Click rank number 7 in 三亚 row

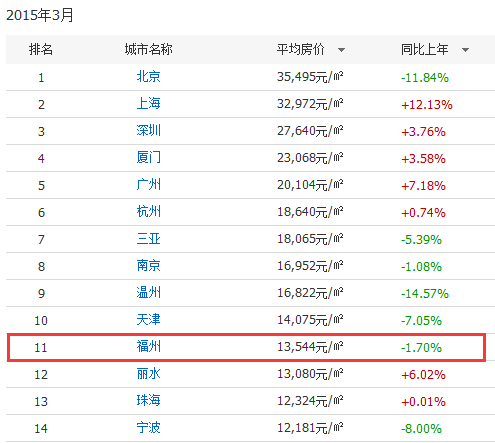coord(41,240)
